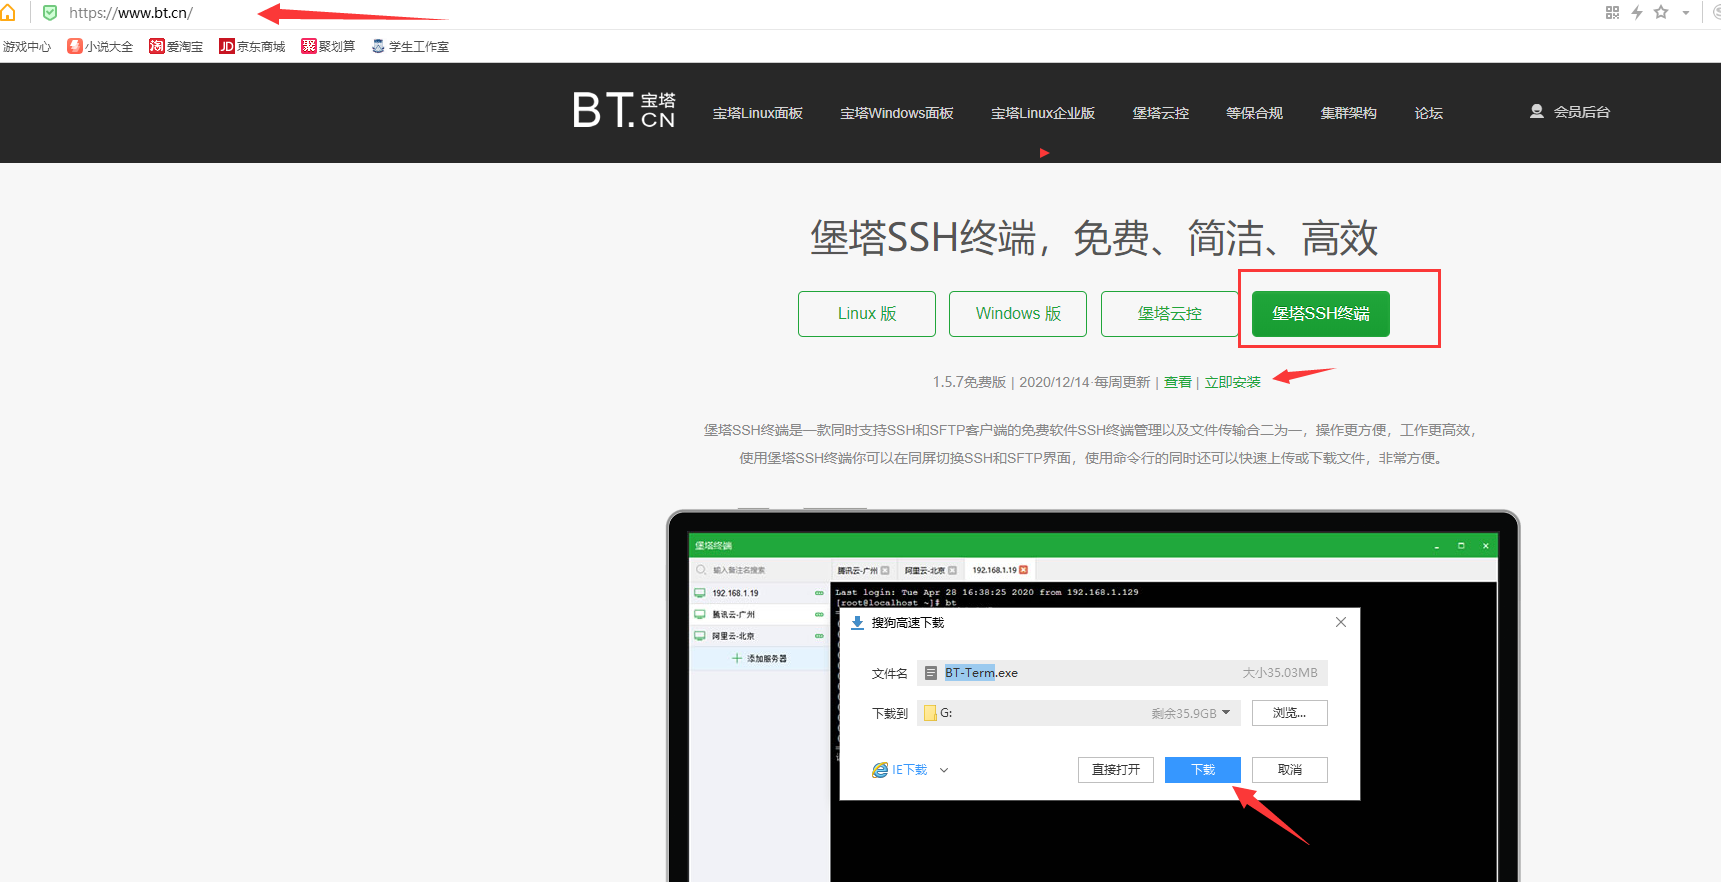The height and width of the screenshot is (882, 1721).
Task: Open the 爱淘宝 bookmark
Action: coord(176,47)
